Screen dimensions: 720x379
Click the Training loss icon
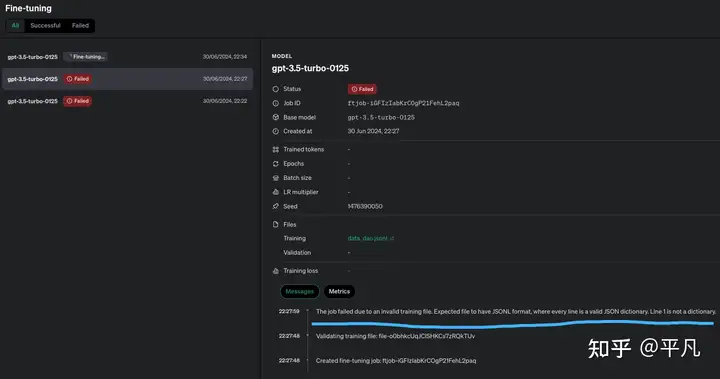coord(276,271)
